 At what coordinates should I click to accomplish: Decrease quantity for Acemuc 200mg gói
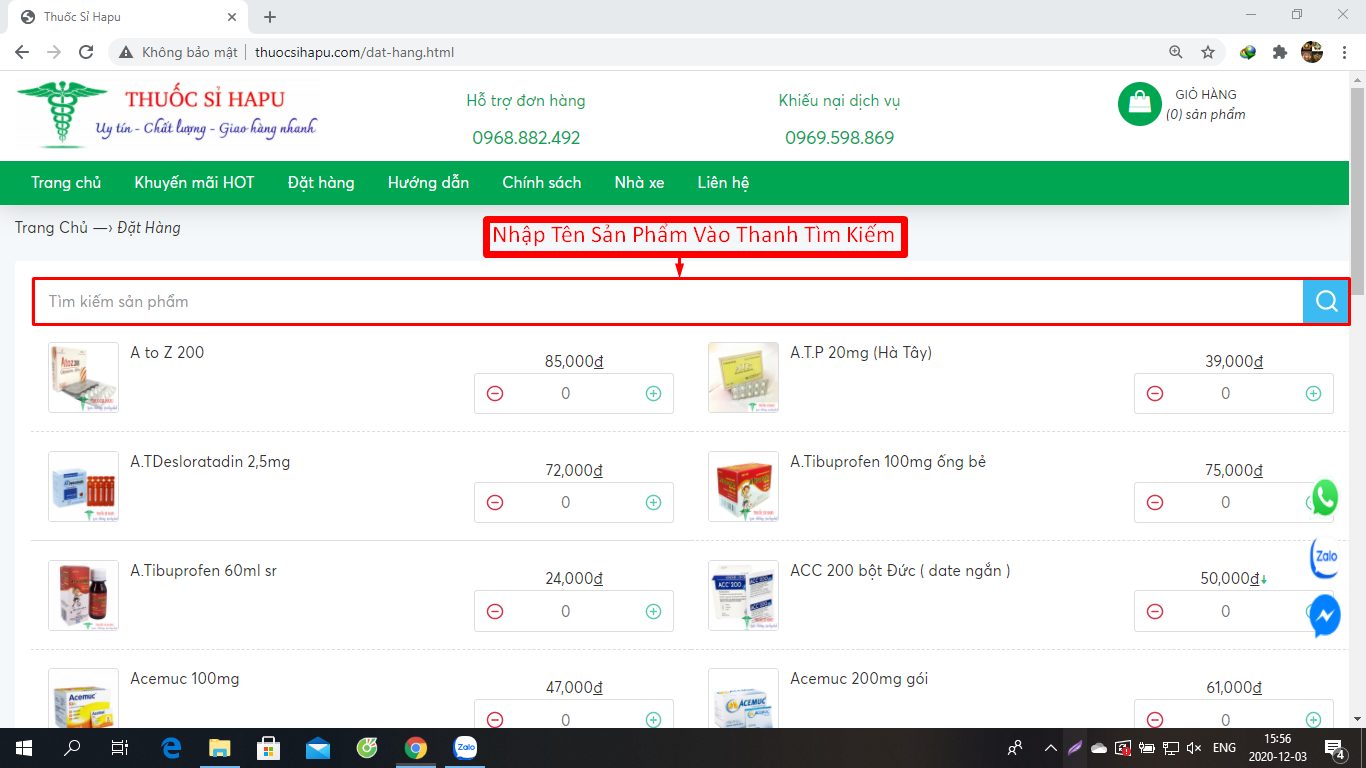[x=1155, y=719]
